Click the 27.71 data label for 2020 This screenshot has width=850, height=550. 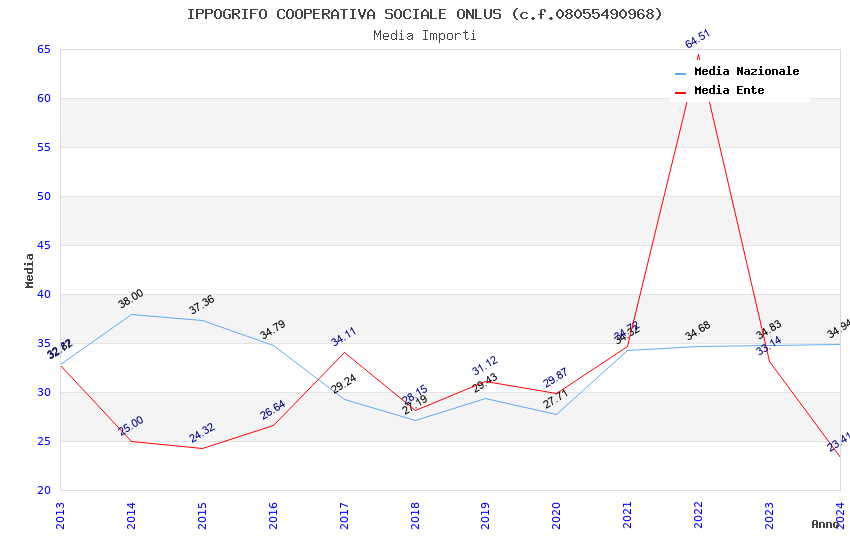(x=556, y=399)
